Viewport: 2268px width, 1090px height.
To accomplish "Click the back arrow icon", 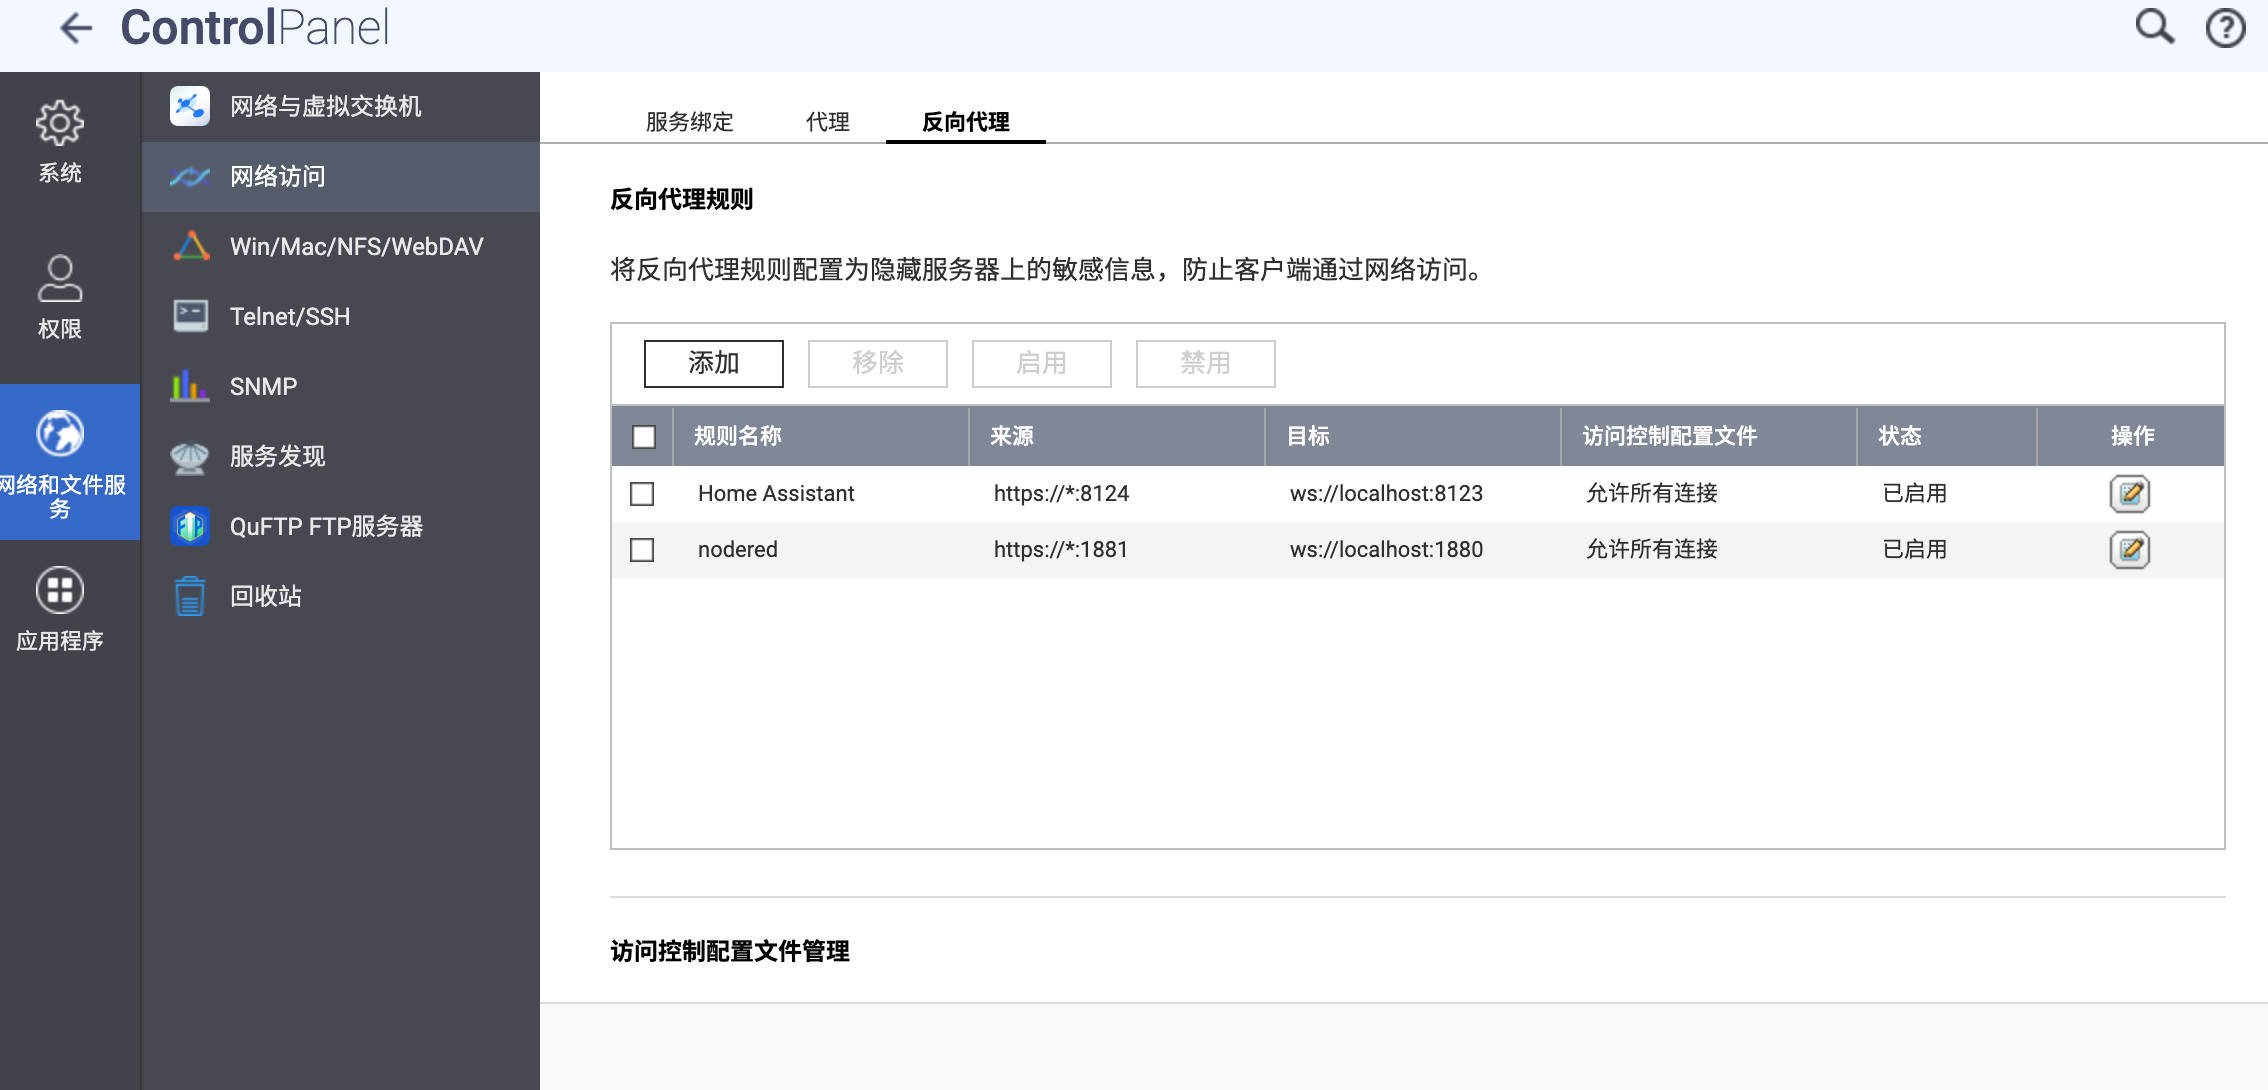I will [76, 28].
